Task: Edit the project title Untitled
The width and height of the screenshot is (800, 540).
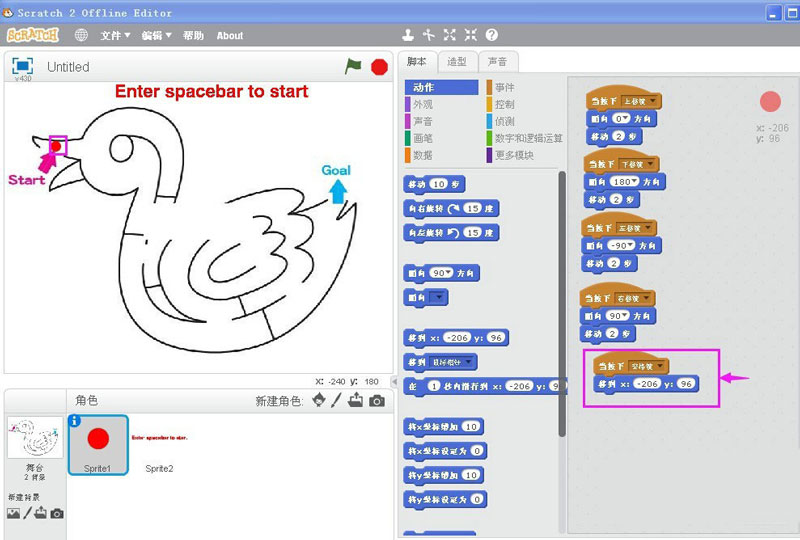Action: click(x=68, y=67)
